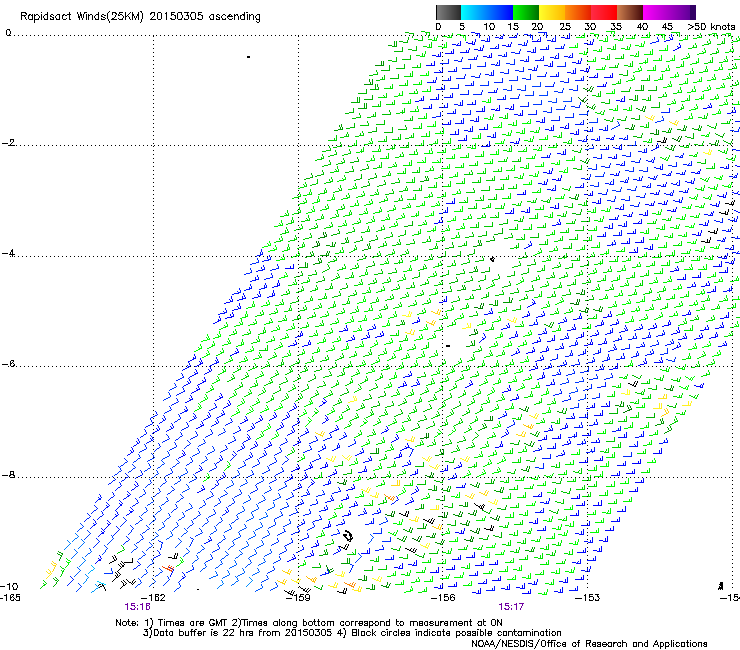Viewport: 740px width, 650px height.
Task: Click the latitude label '-6'
Action: point(9,364)
